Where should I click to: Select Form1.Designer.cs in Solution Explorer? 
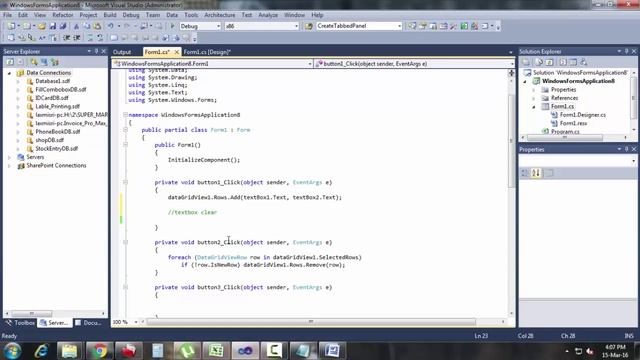[x=582, y=115]
